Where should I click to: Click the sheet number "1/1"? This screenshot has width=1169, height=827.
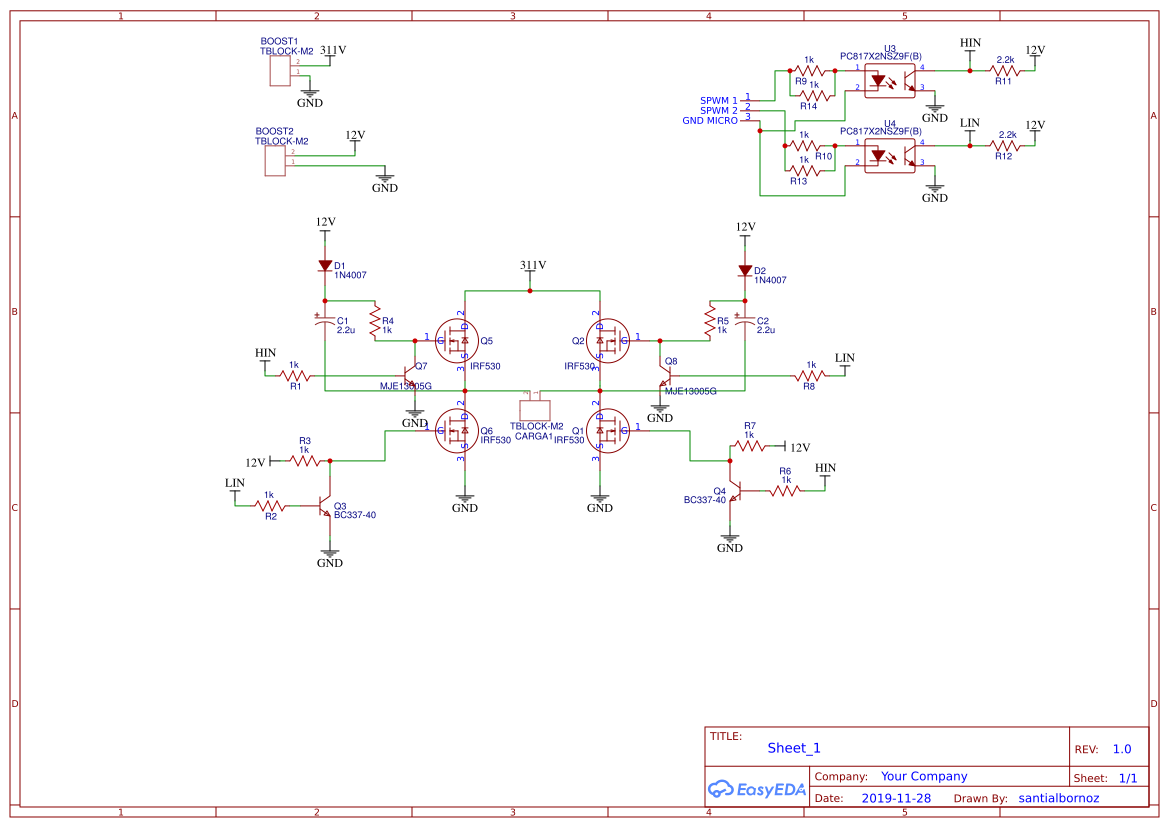pyautogui.click(x=1128, y=778)
